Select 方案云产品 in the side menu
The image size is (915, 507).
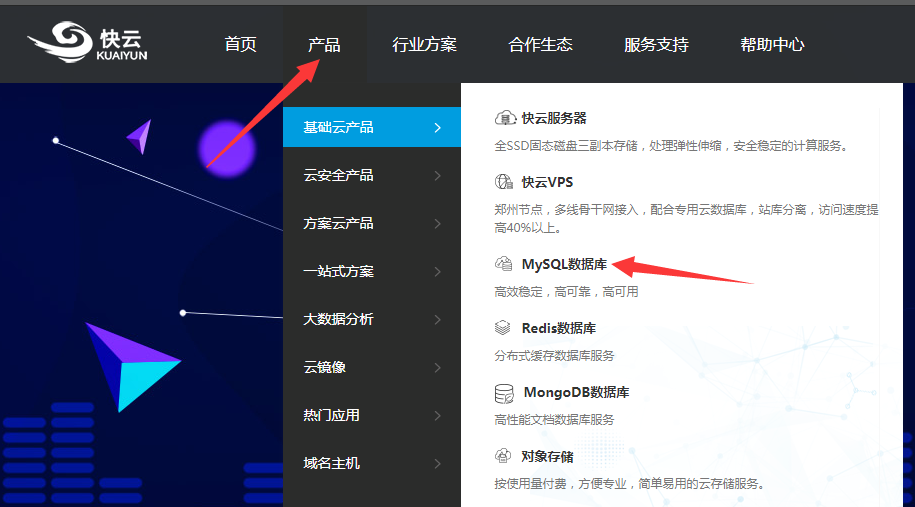pyautogui.click(x=338, y=223)
